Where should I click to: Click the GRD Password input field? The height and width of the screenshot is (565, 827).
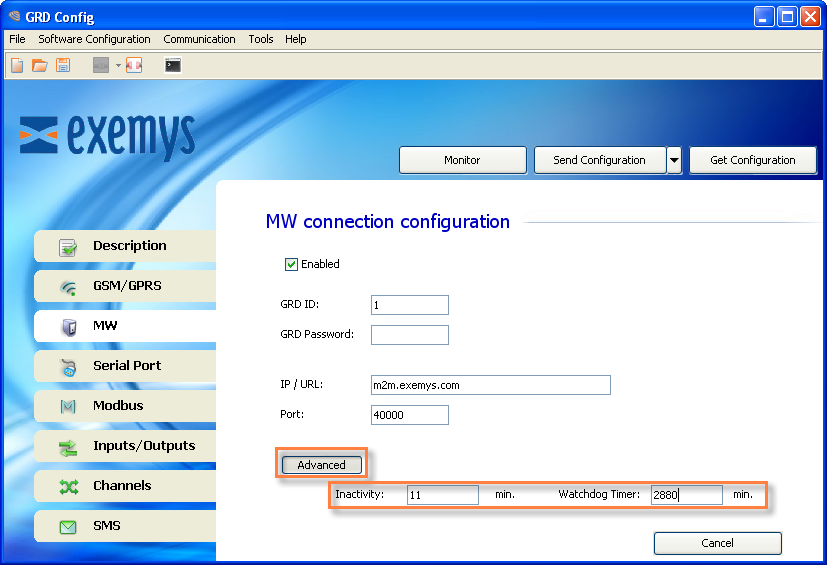410,335
